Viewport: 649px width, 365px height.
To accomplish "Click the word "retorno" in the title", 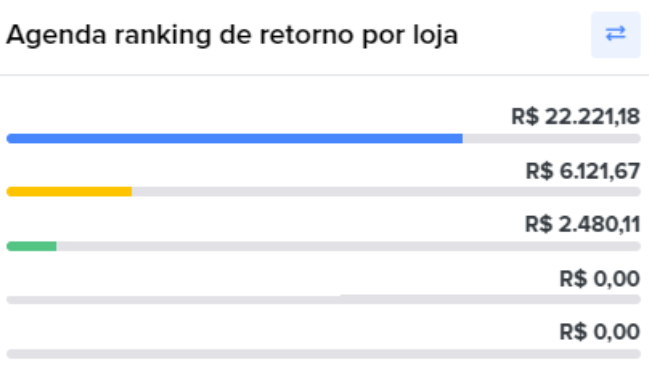I will point(306,35).
